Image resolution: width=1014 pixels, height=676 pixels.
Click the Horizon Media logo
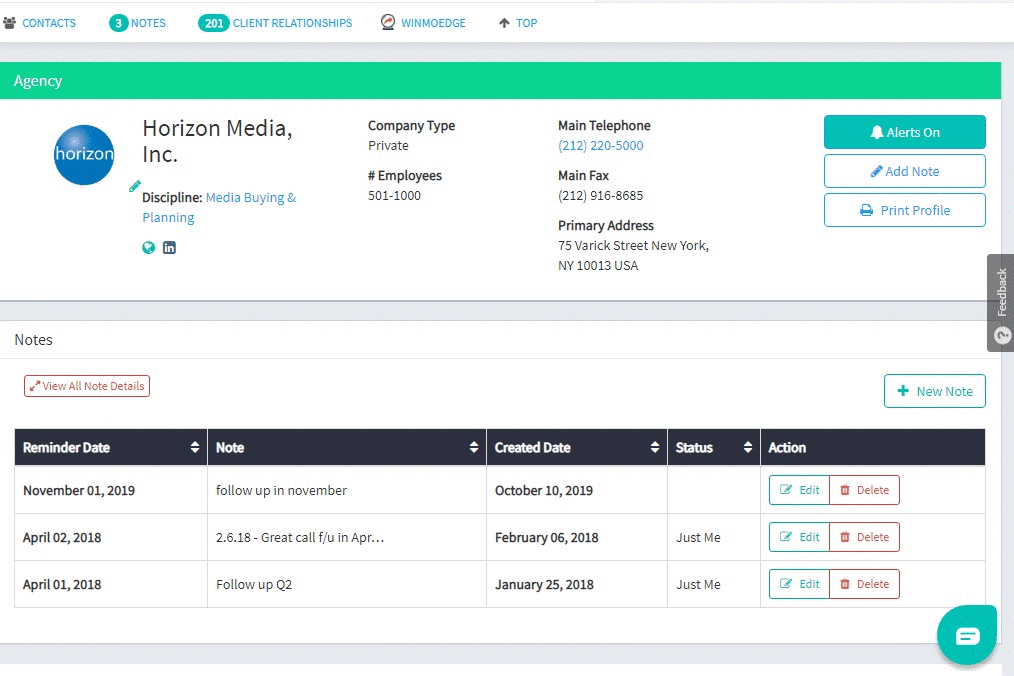[84, 155]
